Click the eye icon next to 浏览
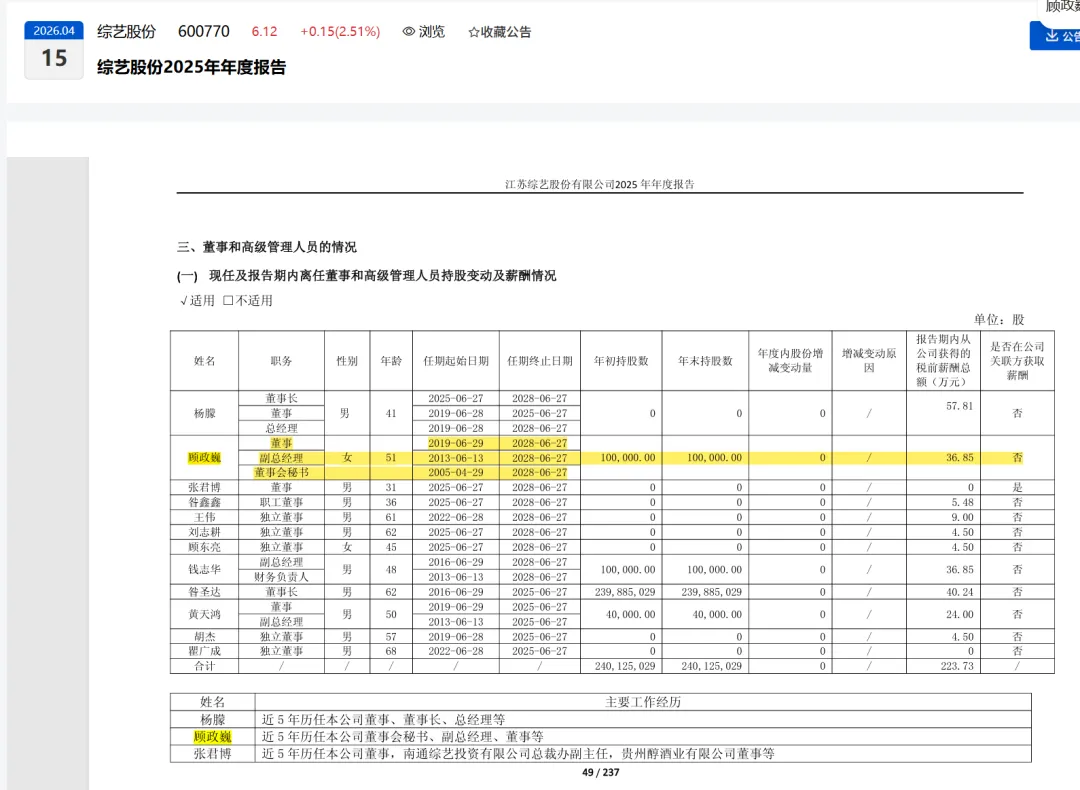 coord(408,32)
